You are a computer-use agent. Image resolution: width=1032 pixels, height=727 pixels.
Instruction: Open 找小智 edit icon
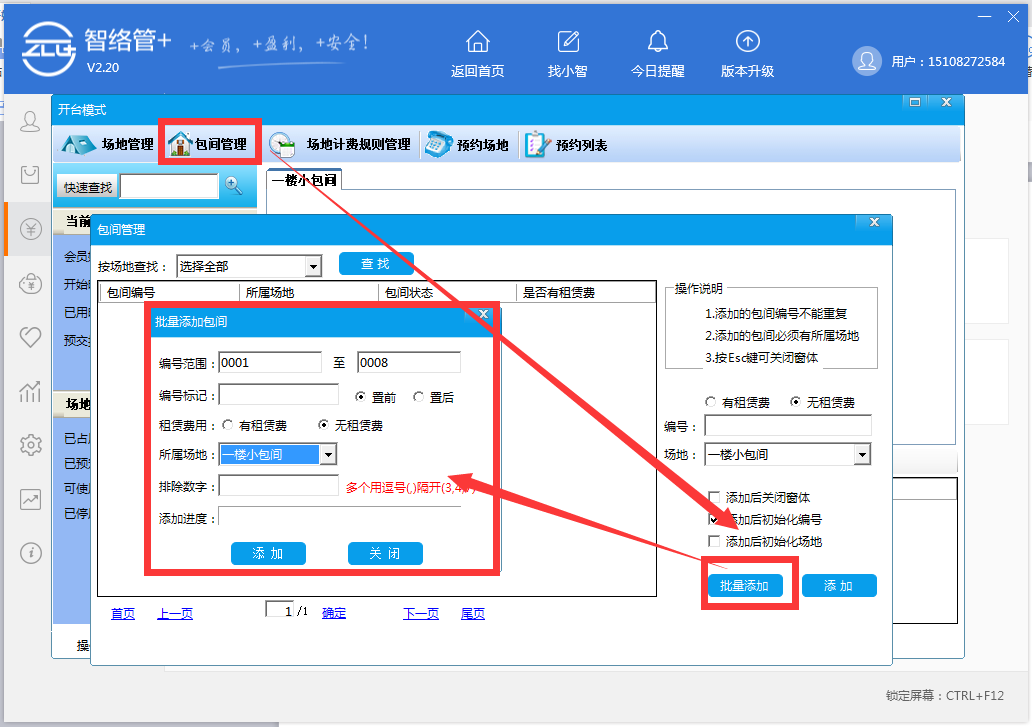[568, 42]
